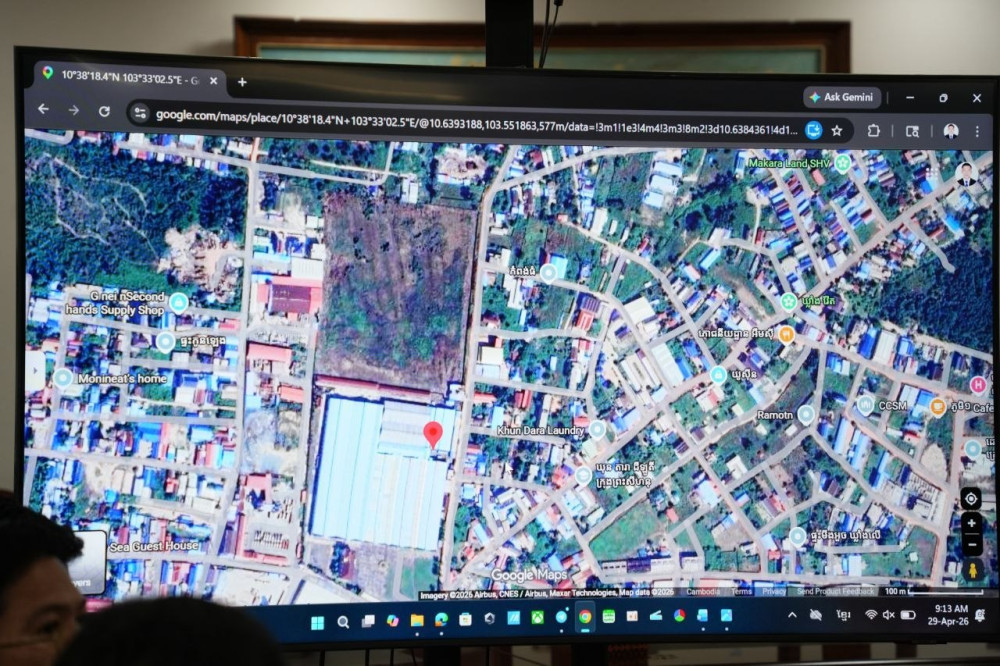1000x666 pixels.
Task: Click the install app icon in address bar
Action: [814, 129]
